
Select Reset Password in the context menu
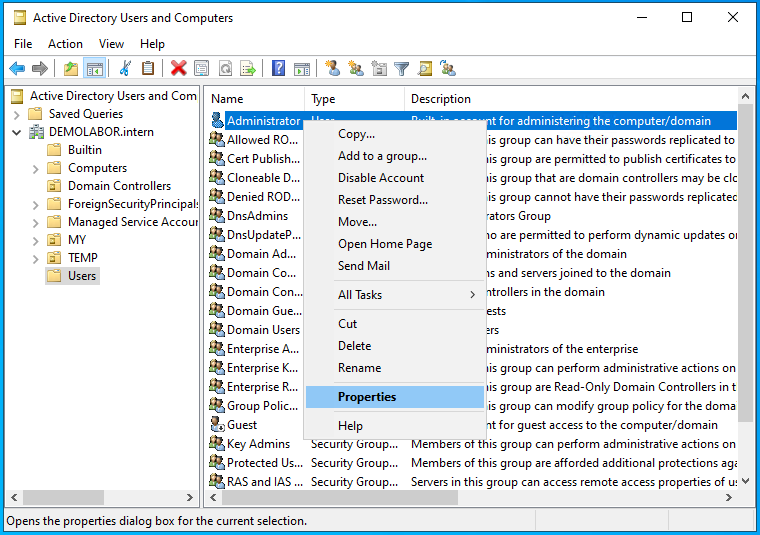tap(382, 200)
